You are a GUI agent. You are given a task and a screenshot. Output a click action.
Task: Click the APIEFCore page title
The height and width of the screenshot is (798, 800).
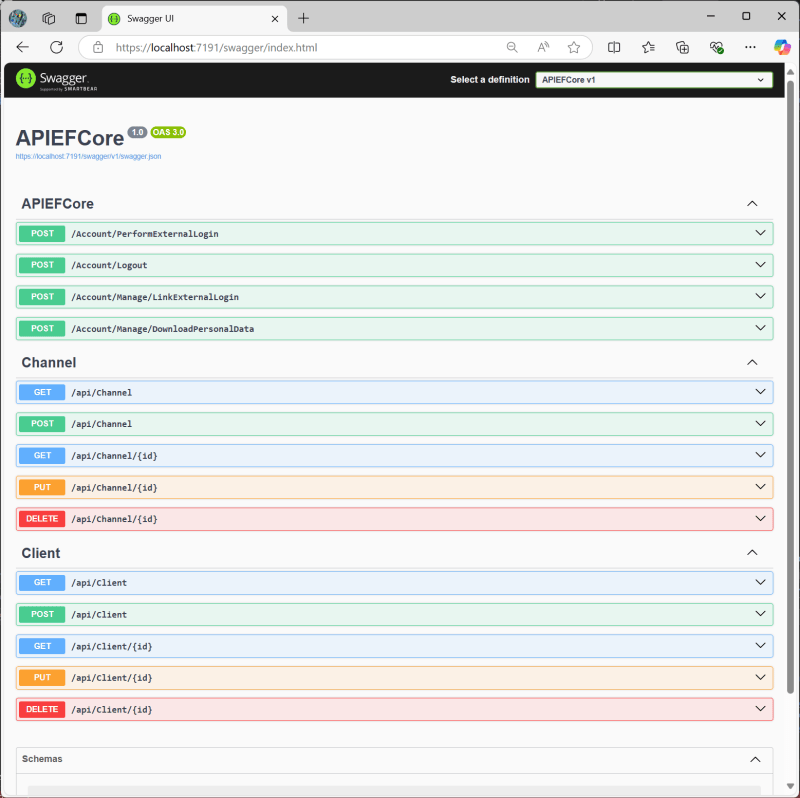point(70,138)
